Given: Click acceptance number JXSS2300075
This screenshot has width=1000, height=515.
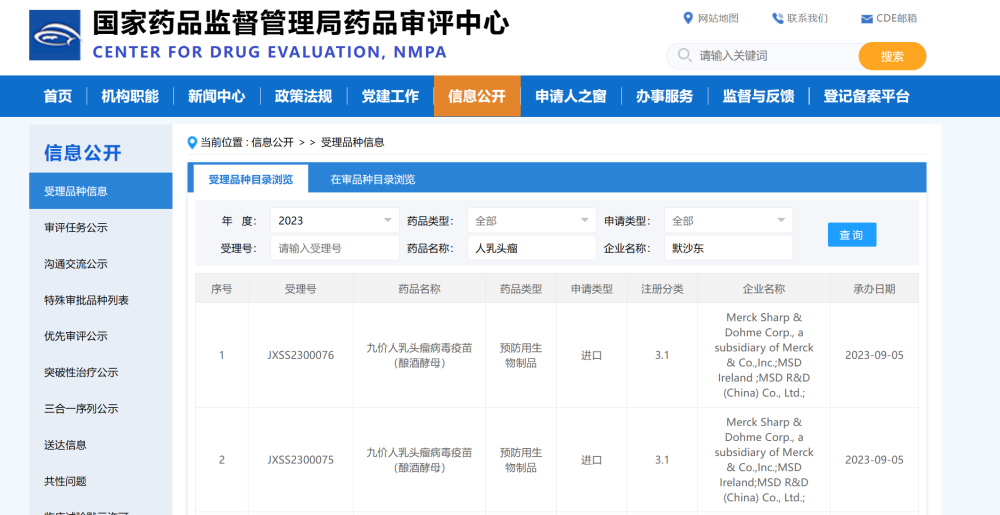Looking at the screenshot, I should 300,460.
